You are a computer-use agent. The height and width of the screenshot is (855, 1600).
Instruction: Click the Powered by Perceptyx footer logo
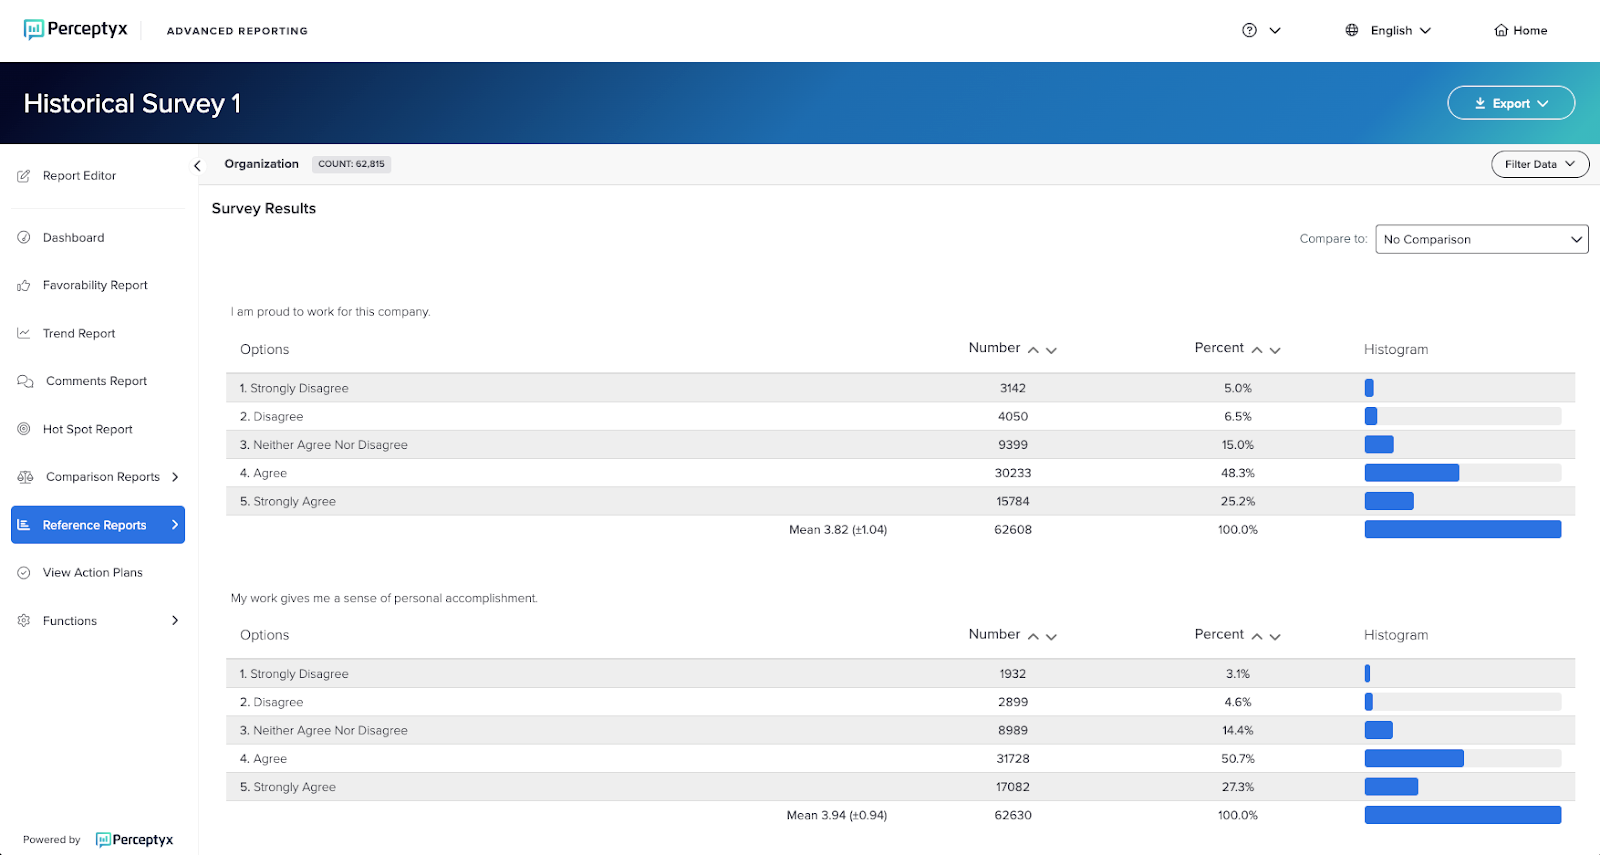tap(134, 840)
